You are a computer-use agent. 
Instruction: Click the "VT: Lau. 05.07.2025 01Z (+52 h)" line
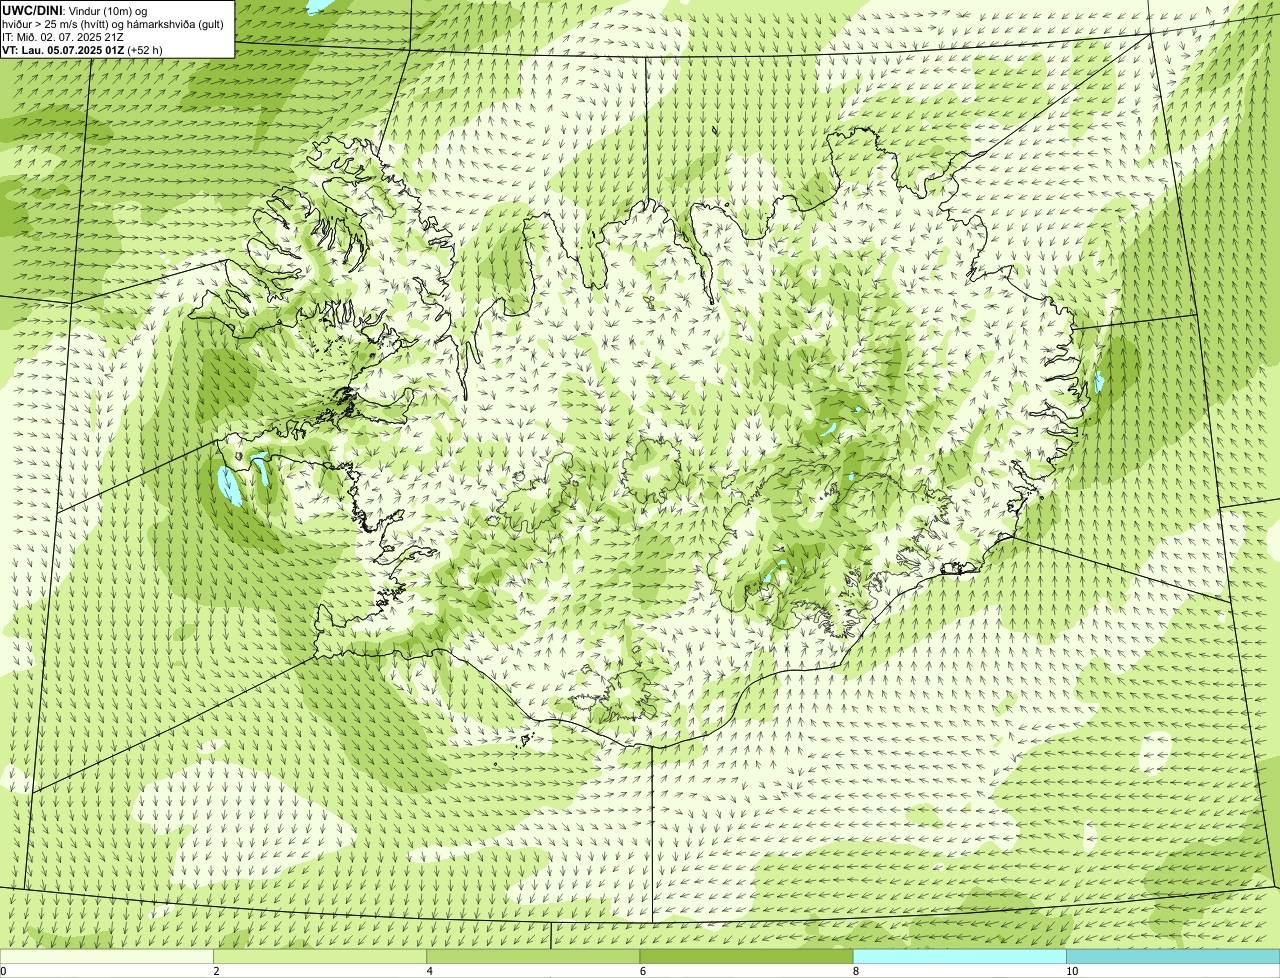[x=82, y=50]
